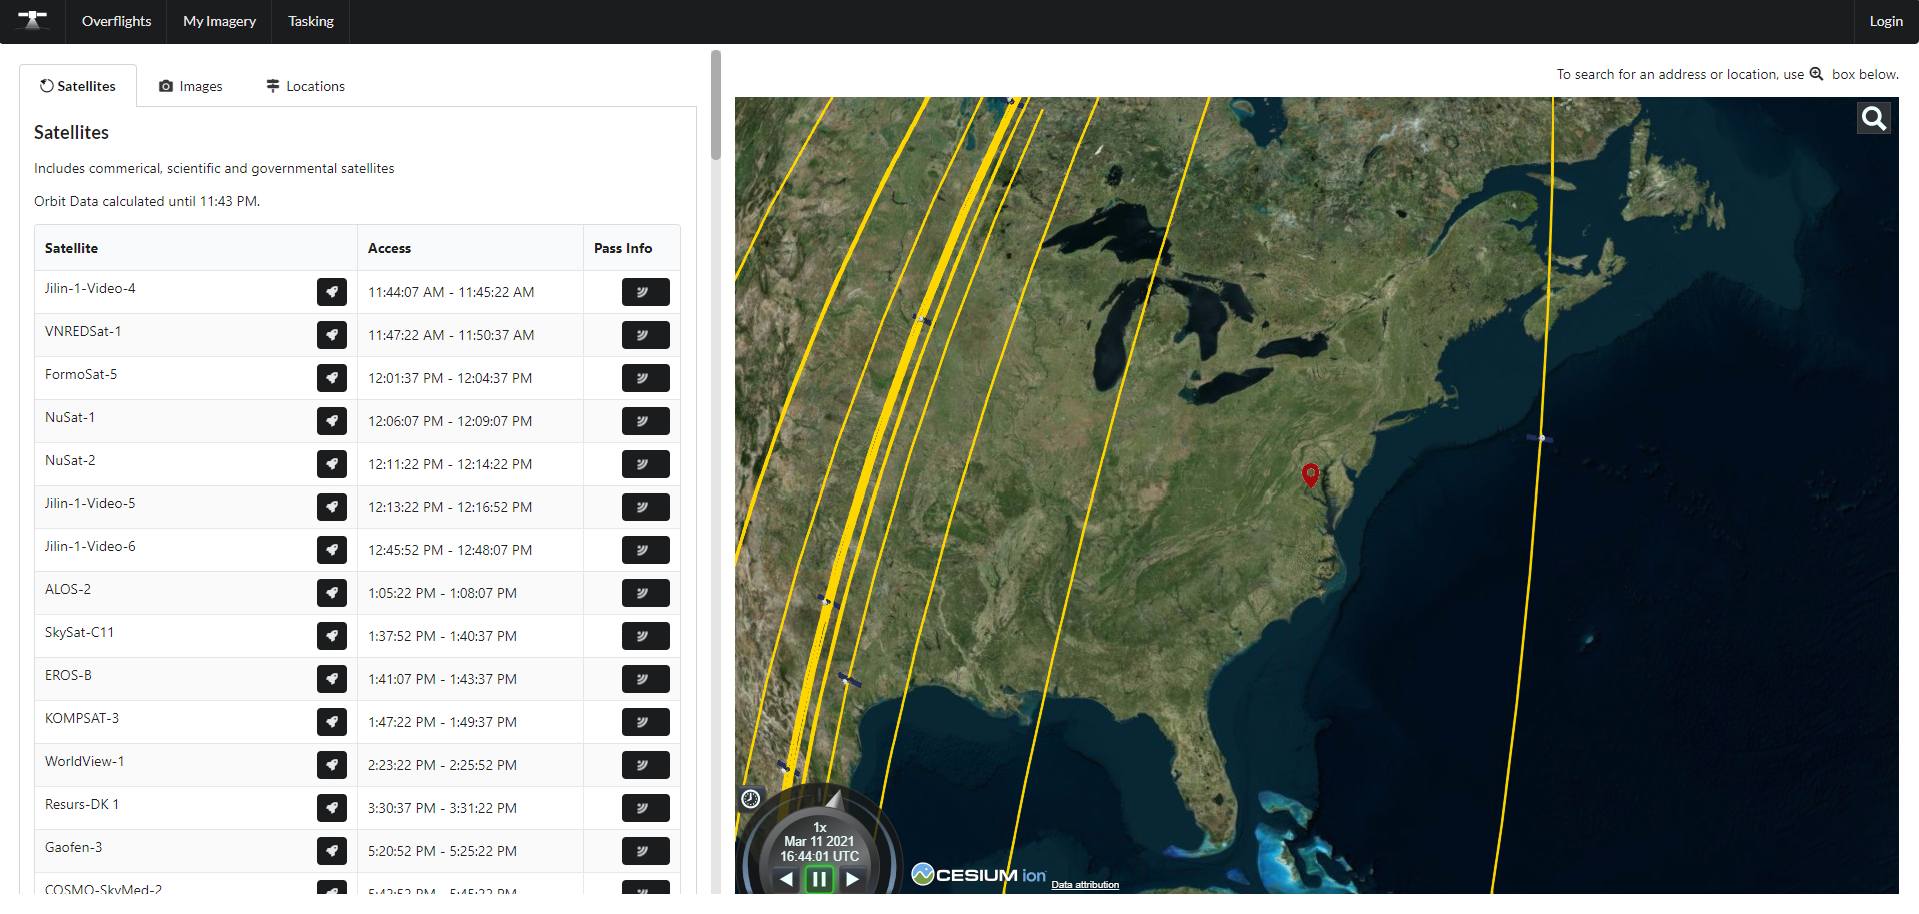Screen dimensions: 1919x914
Task: Track Jilin-1-Video-6 with its satellite icon button
Action: [x=332, y=550]
